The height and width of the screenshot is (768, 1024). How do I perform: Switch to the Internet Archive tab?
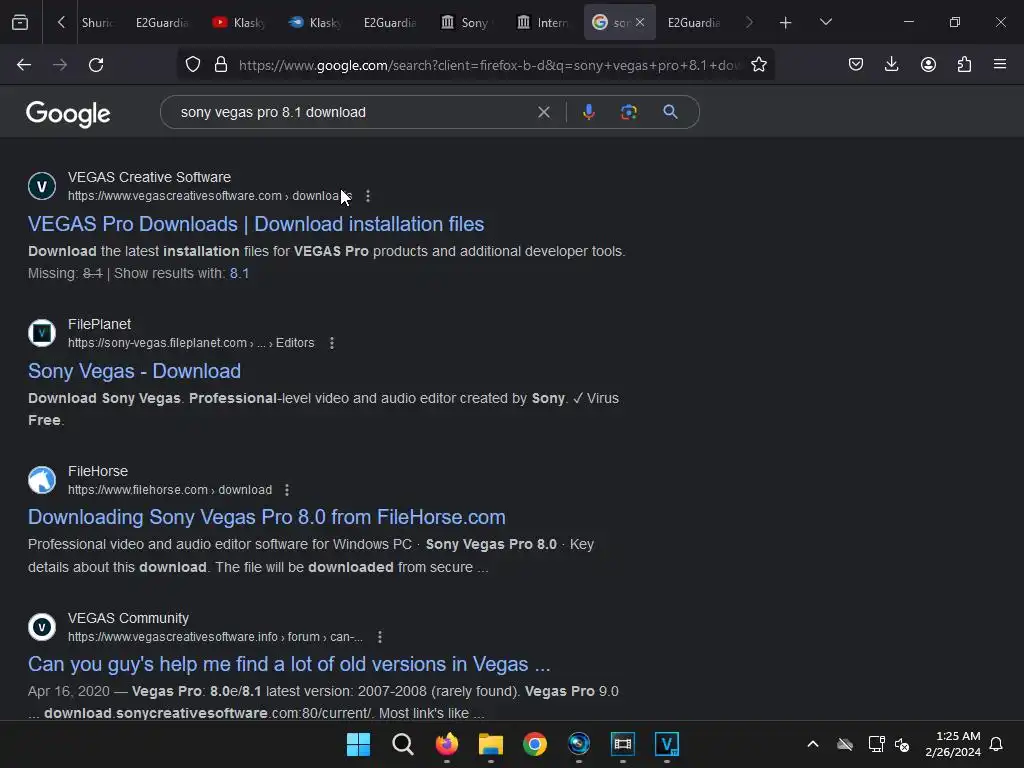(x=543, y=23)
